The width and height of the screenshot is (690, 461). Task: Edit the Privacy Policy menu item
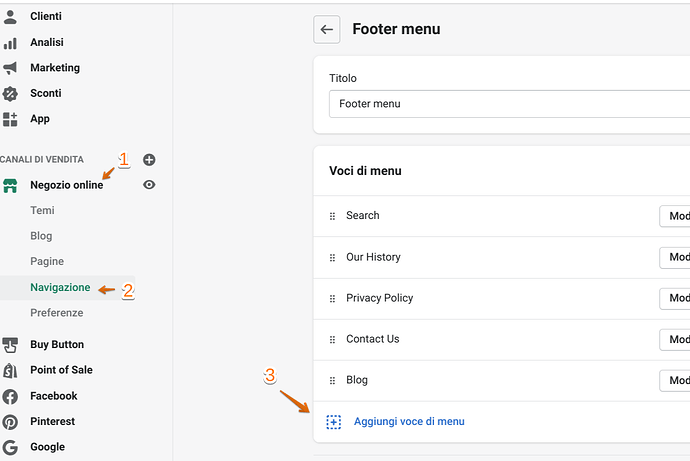click(x=677, y=298)
